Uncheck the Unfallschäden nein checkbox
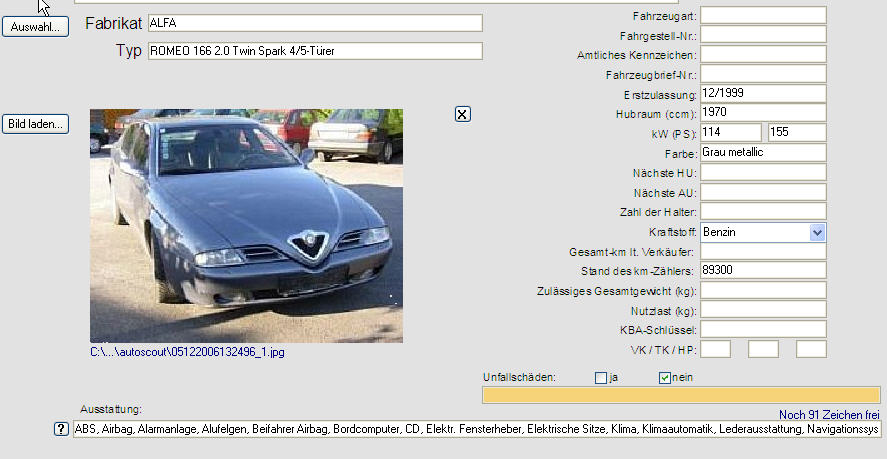This screenshot has width=887, height=459. click(x=665, y=378)
